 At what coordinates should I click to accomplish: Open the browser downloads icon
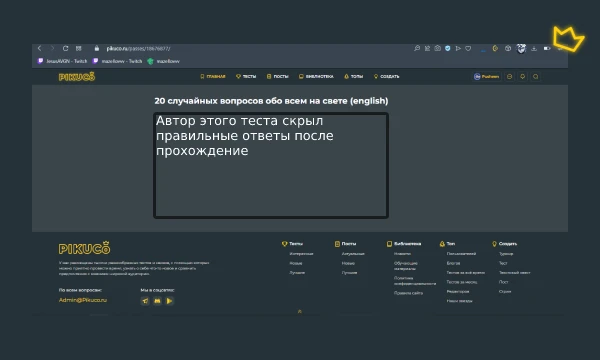534,48
